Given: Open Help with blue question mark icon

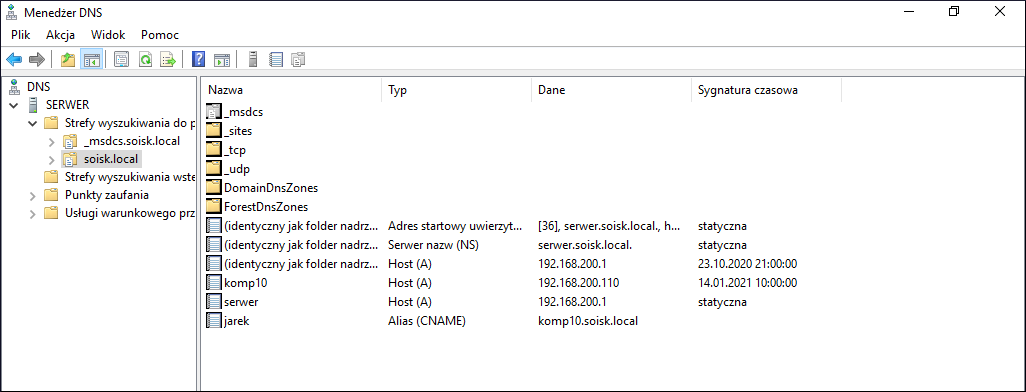Looking at the screenshot, I should (198, 60).
